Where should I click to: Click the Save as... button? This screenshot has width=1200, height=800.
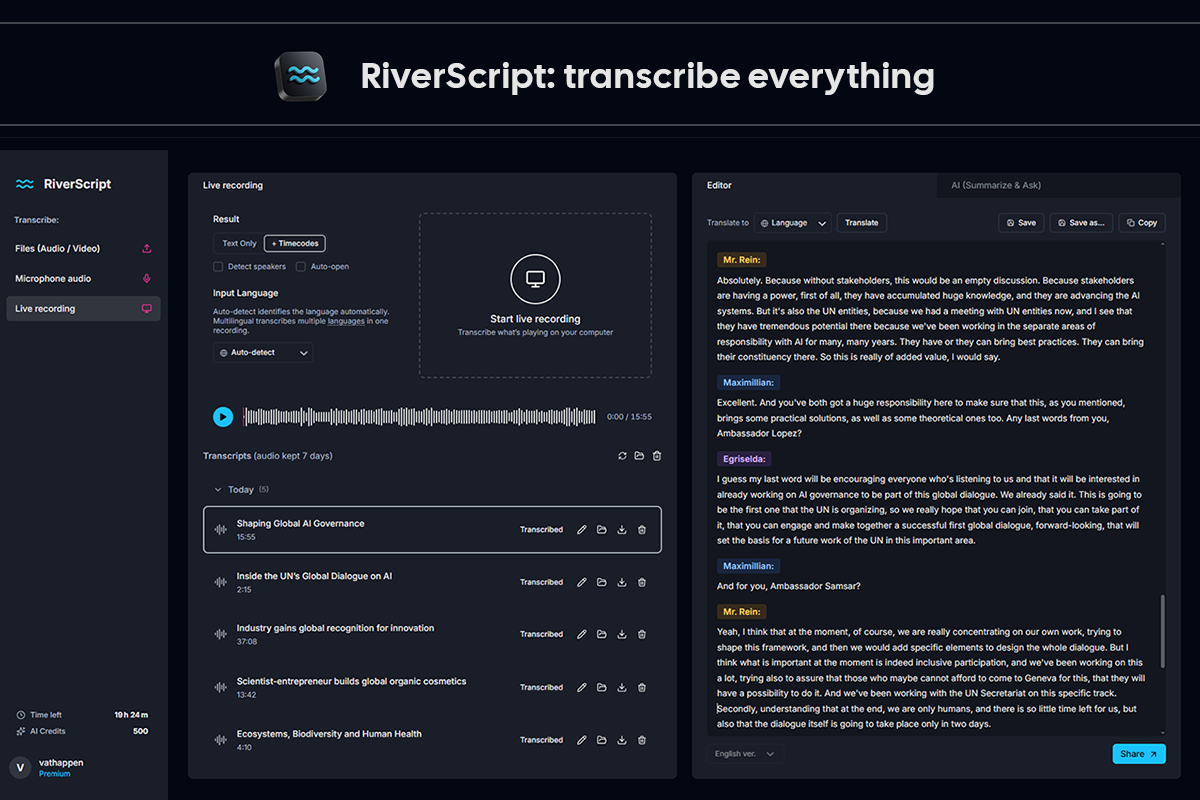coord(1081,223)
